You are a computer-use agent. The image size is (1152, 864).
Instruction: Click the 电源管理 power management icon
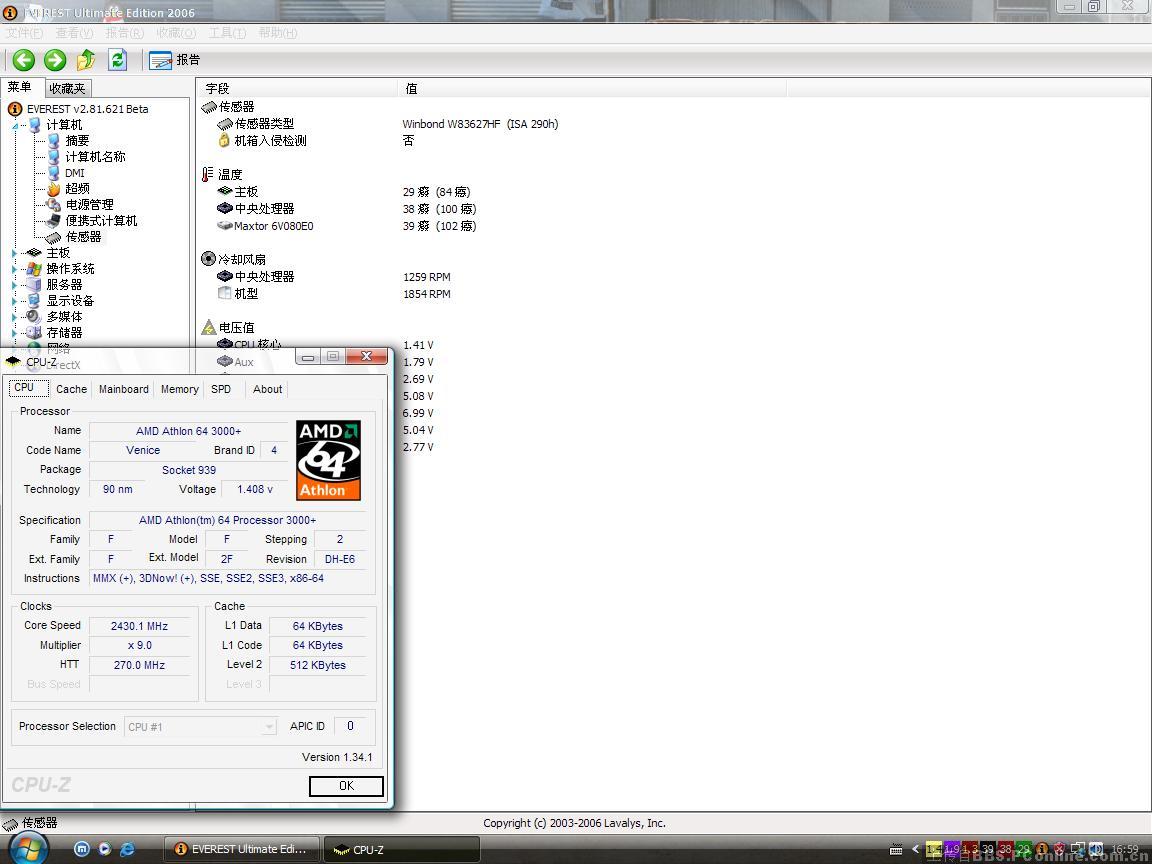pos(54,205)
